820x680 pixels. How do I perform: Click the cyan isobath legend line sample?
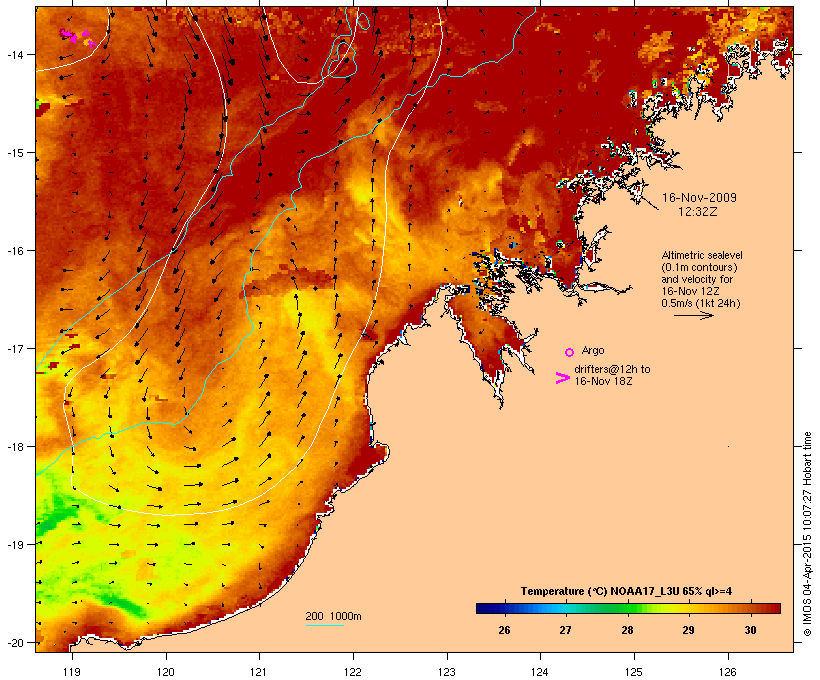coord(325,625)
